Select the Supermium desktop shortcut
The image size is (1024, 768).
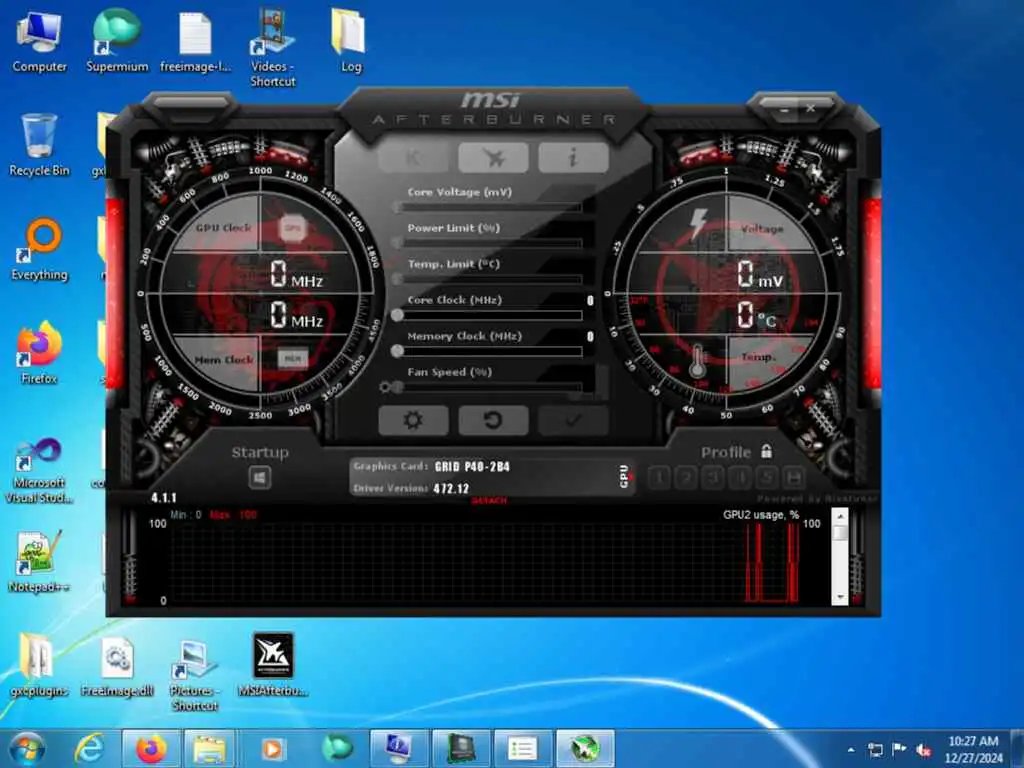coord(117,40)
